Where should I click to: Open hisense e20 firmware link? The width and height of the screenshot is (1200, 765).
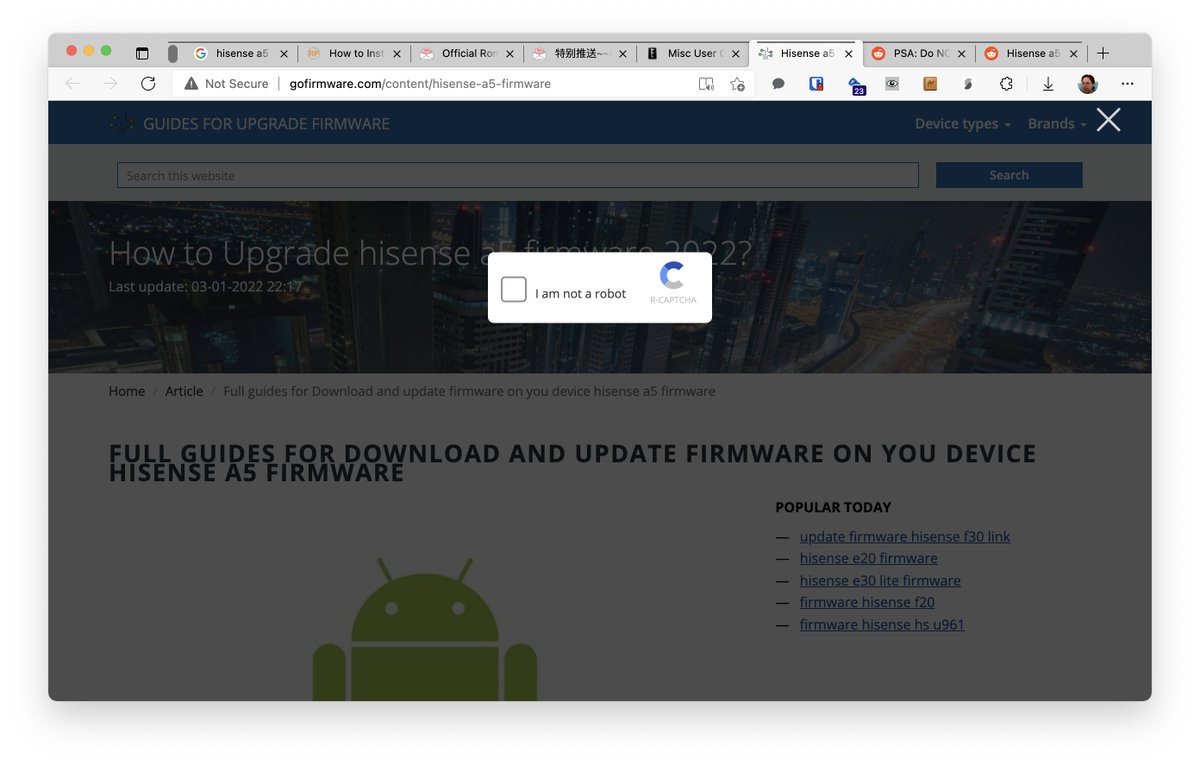point(869,559)
